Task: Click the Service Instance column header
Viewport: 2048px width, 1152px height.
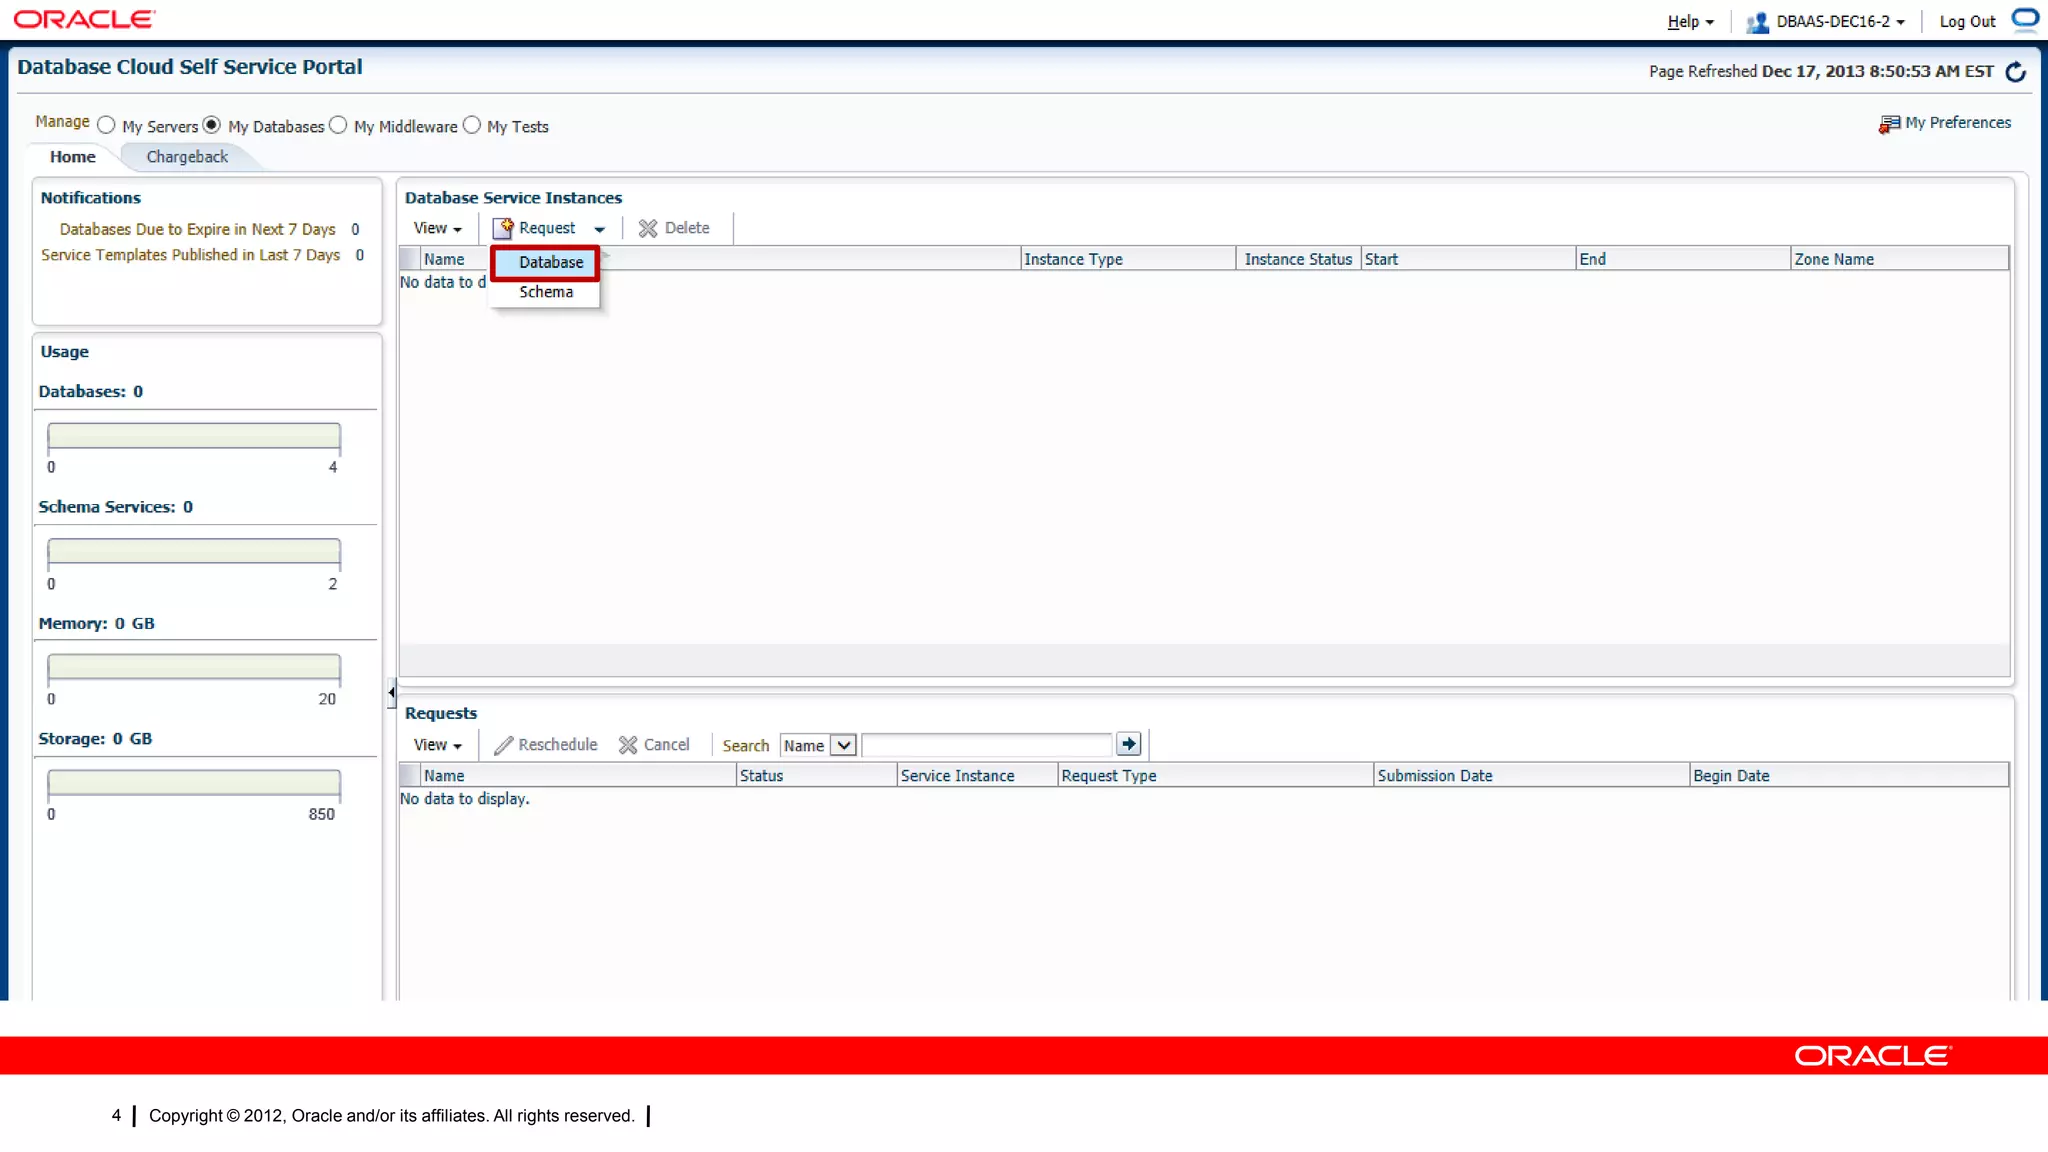Action: tap(977, 776)
